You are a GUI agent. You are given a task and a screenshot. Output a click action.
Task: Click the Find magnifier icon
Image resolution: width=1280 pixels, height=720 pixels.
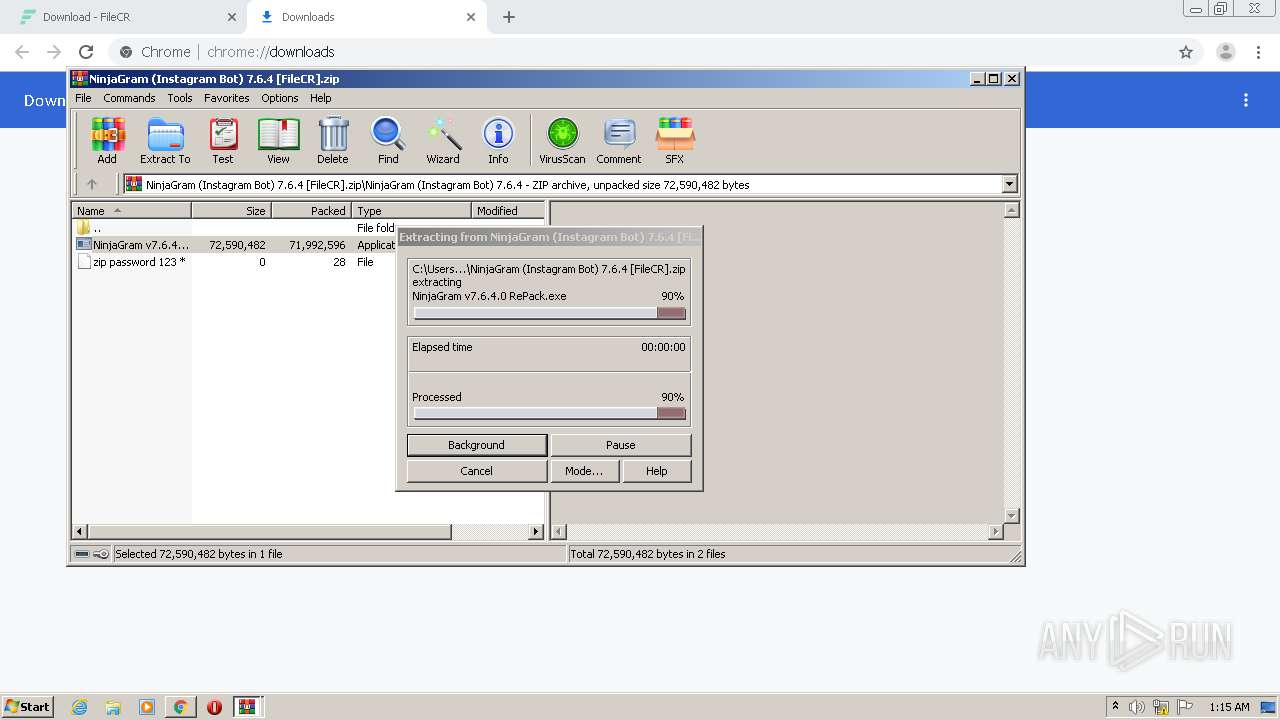tap(388, 140)
